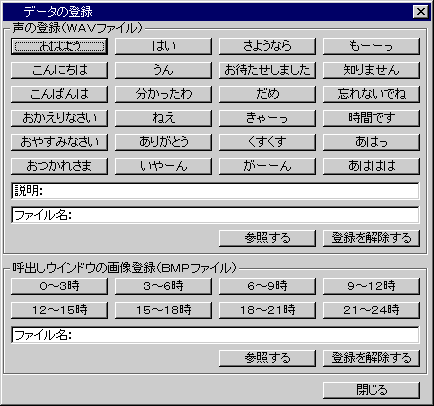Choose the さようなら voice button

pos(267,46)
